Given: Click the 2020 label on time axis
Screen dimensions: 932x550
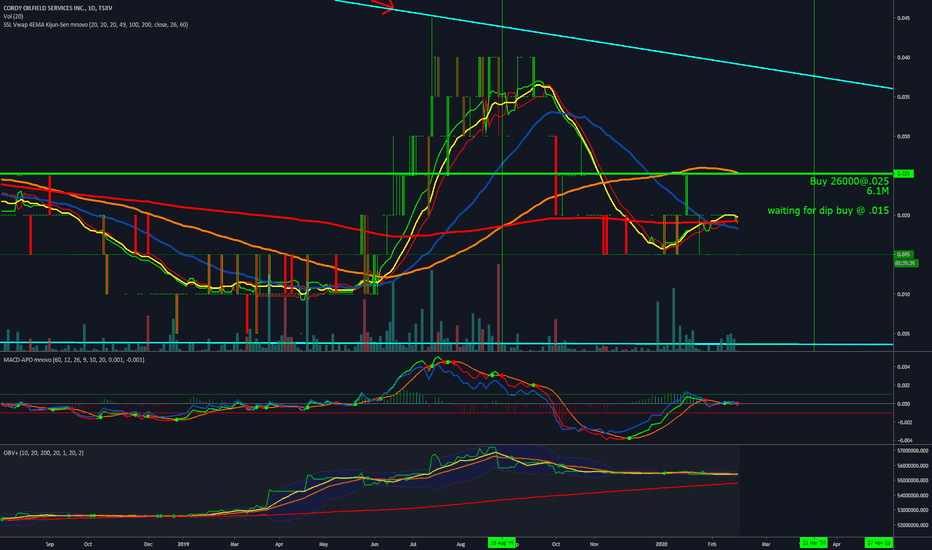Looking at the screenshot, I should pos(662,544).
